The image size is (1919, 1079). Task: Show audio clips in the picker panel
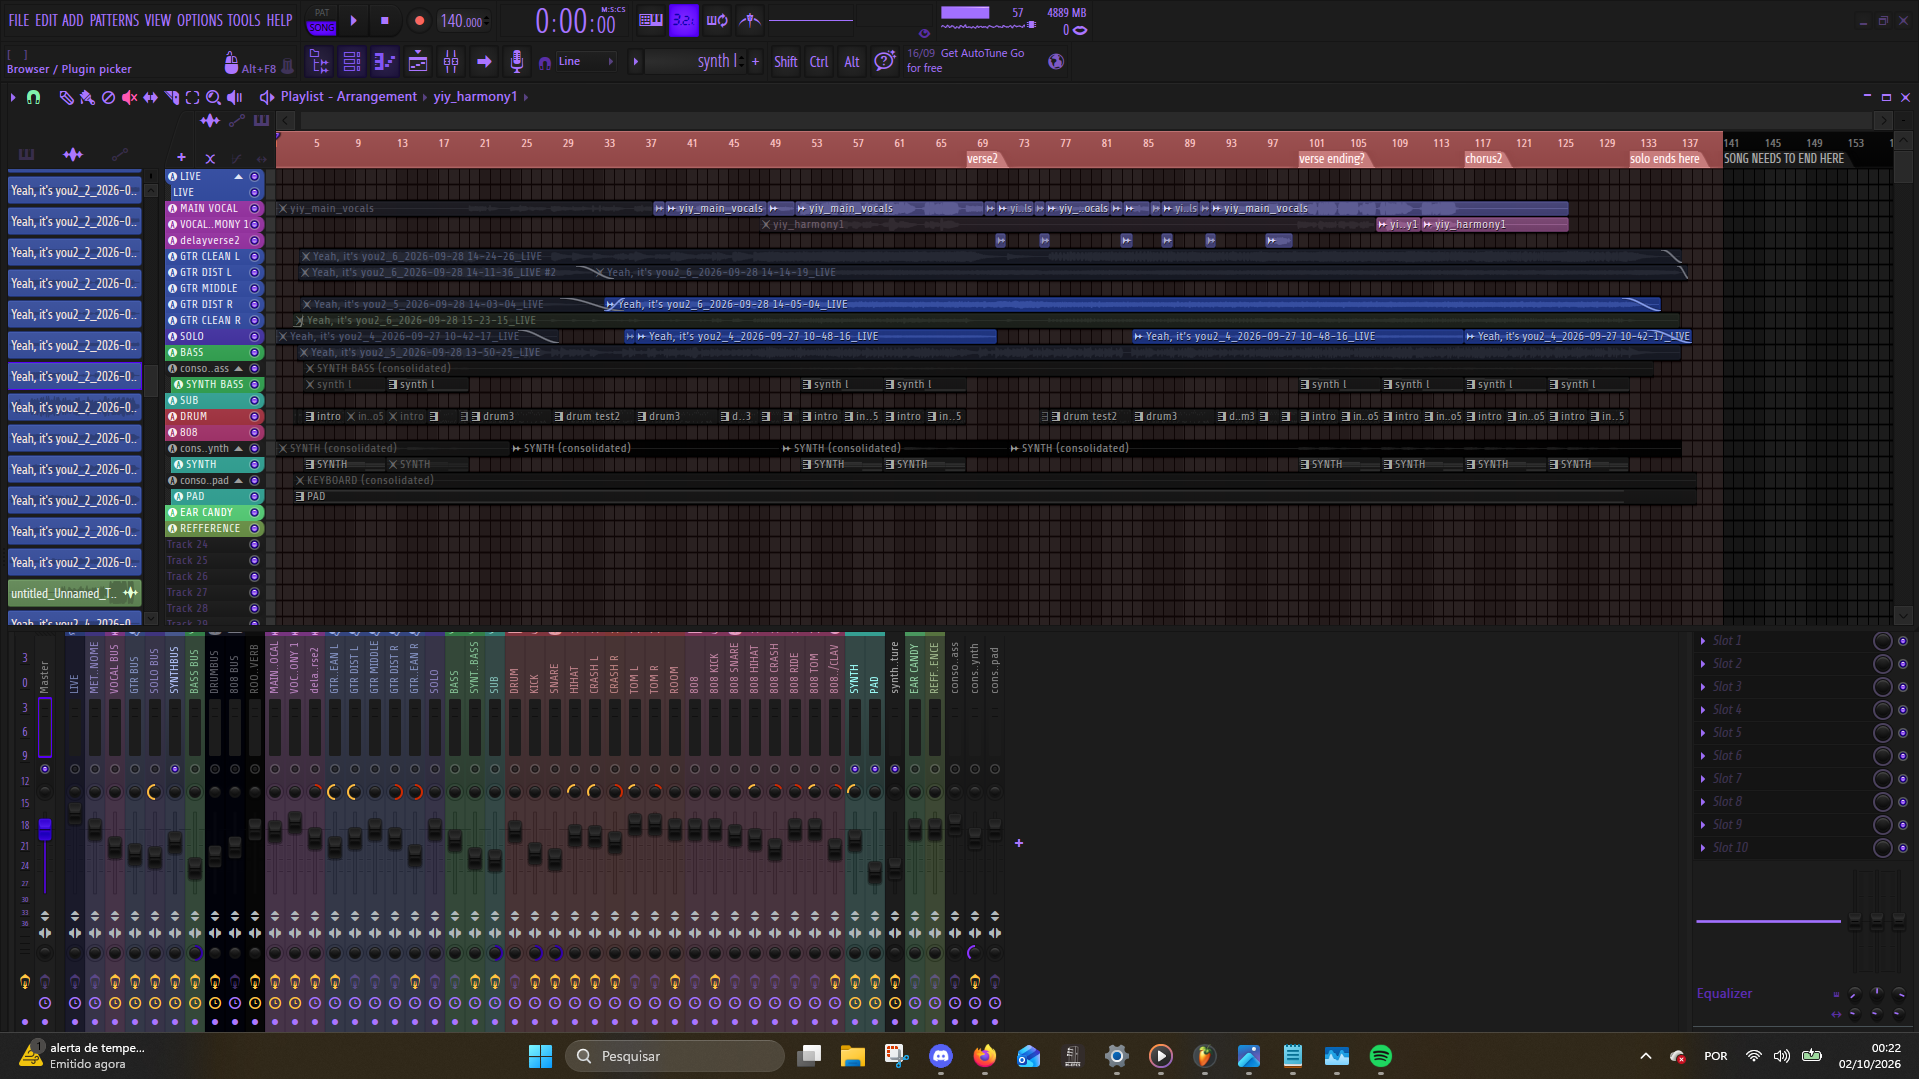[x=73, y=154]
